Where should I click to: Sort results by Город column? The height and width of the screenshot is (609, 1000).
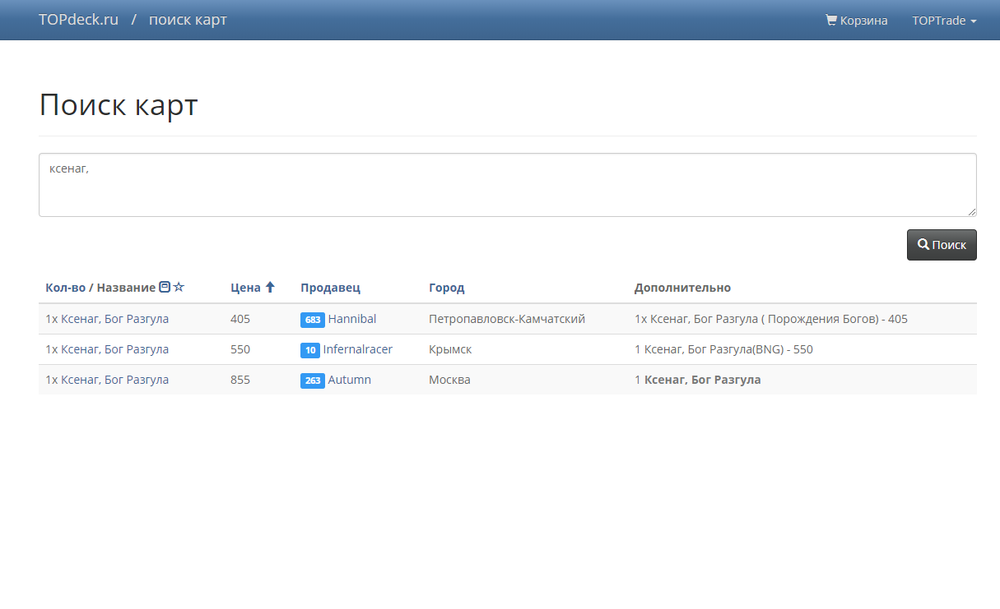point(446,288)
